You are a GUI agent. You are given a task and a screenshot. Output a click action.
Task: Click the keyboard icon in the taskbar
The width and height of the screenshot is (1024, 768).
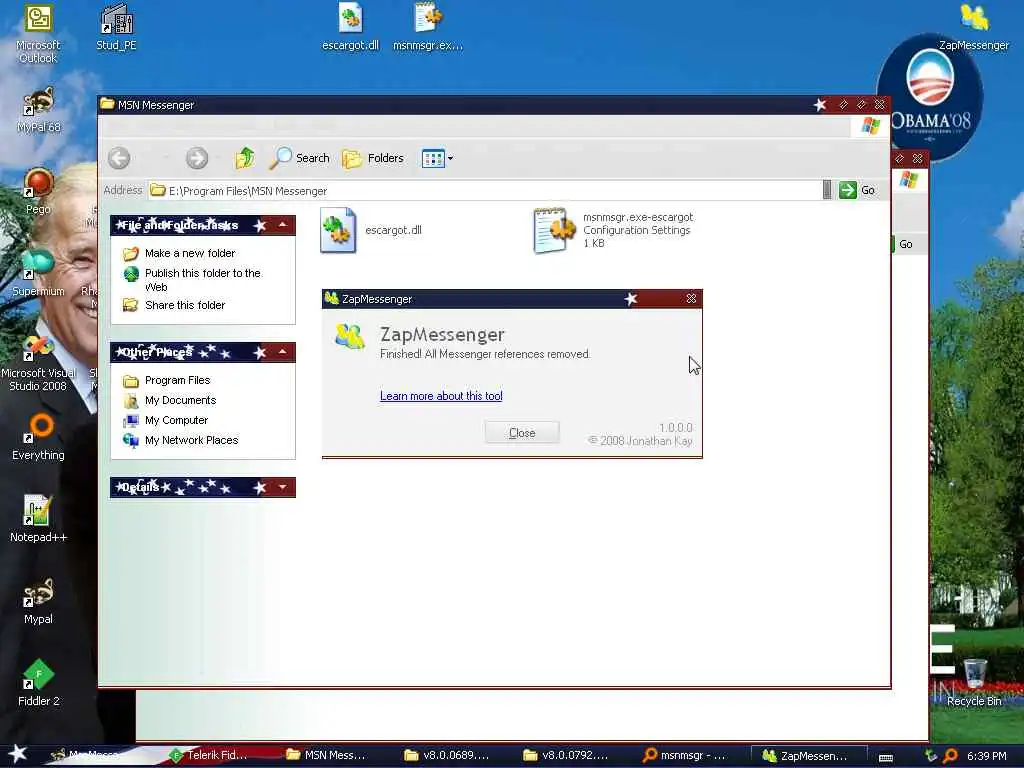886,757
